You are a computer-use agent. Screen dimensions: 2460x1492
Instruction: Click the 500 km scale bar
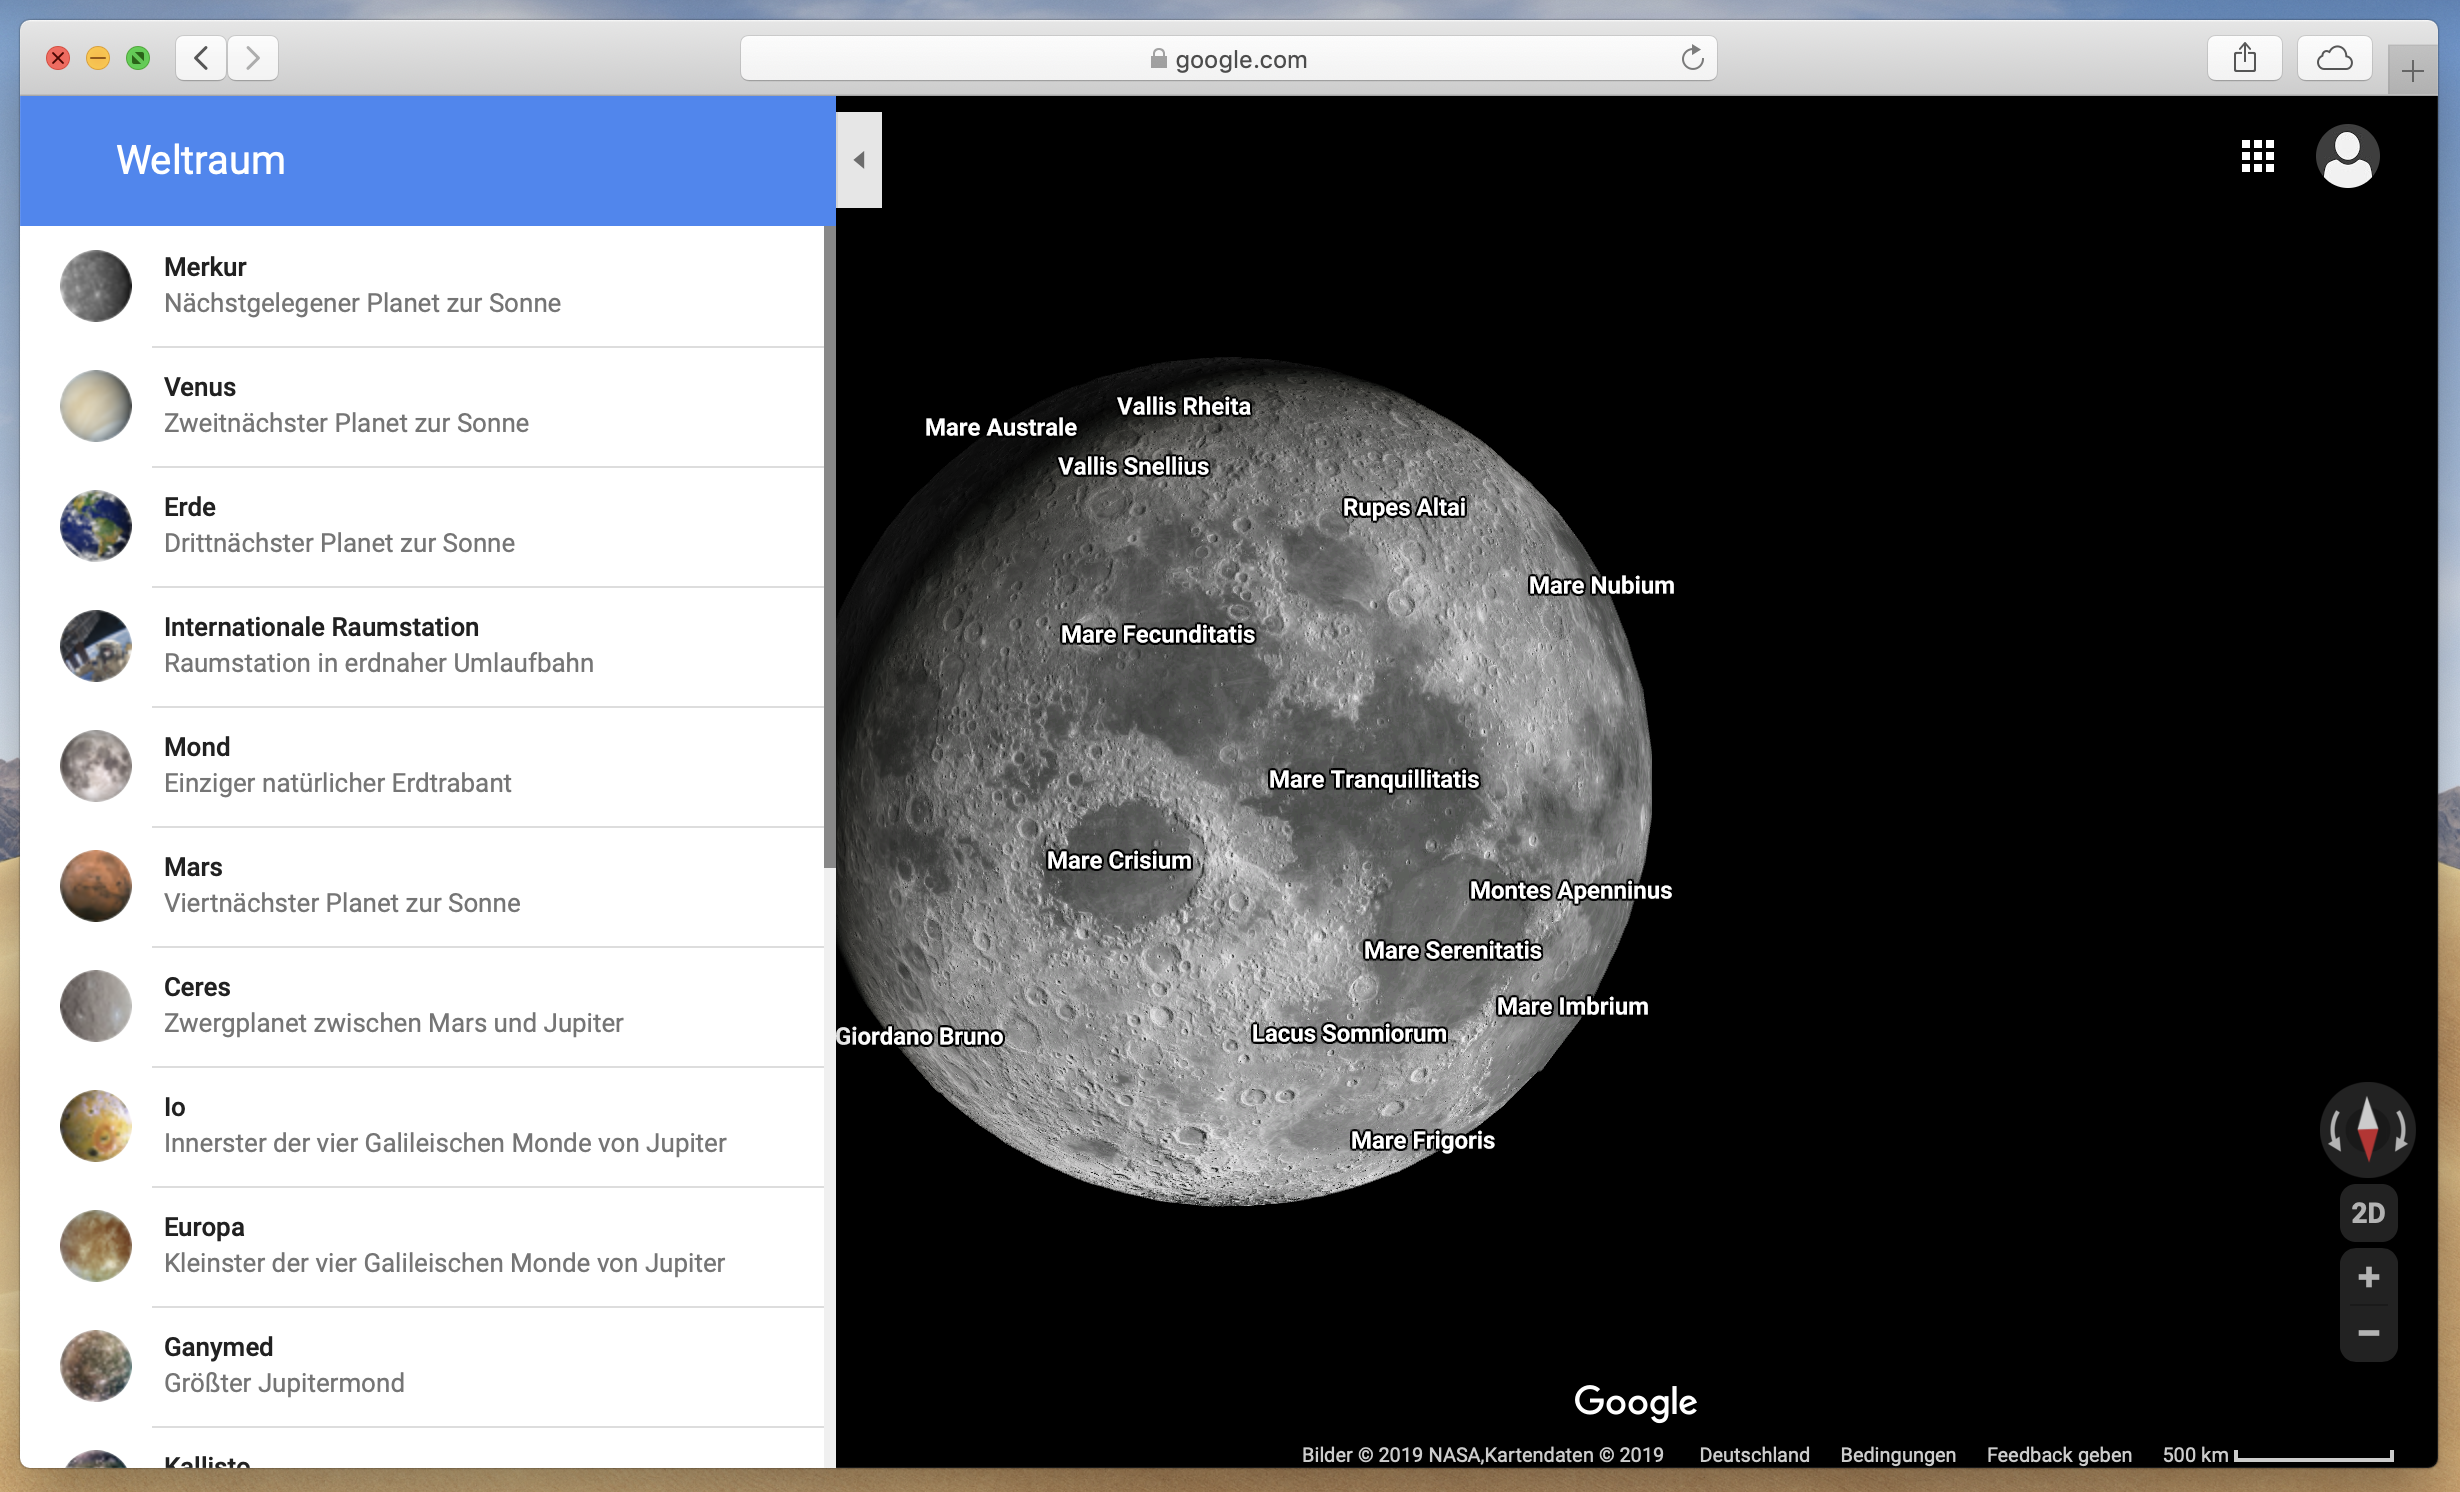pos(2278,1454)
